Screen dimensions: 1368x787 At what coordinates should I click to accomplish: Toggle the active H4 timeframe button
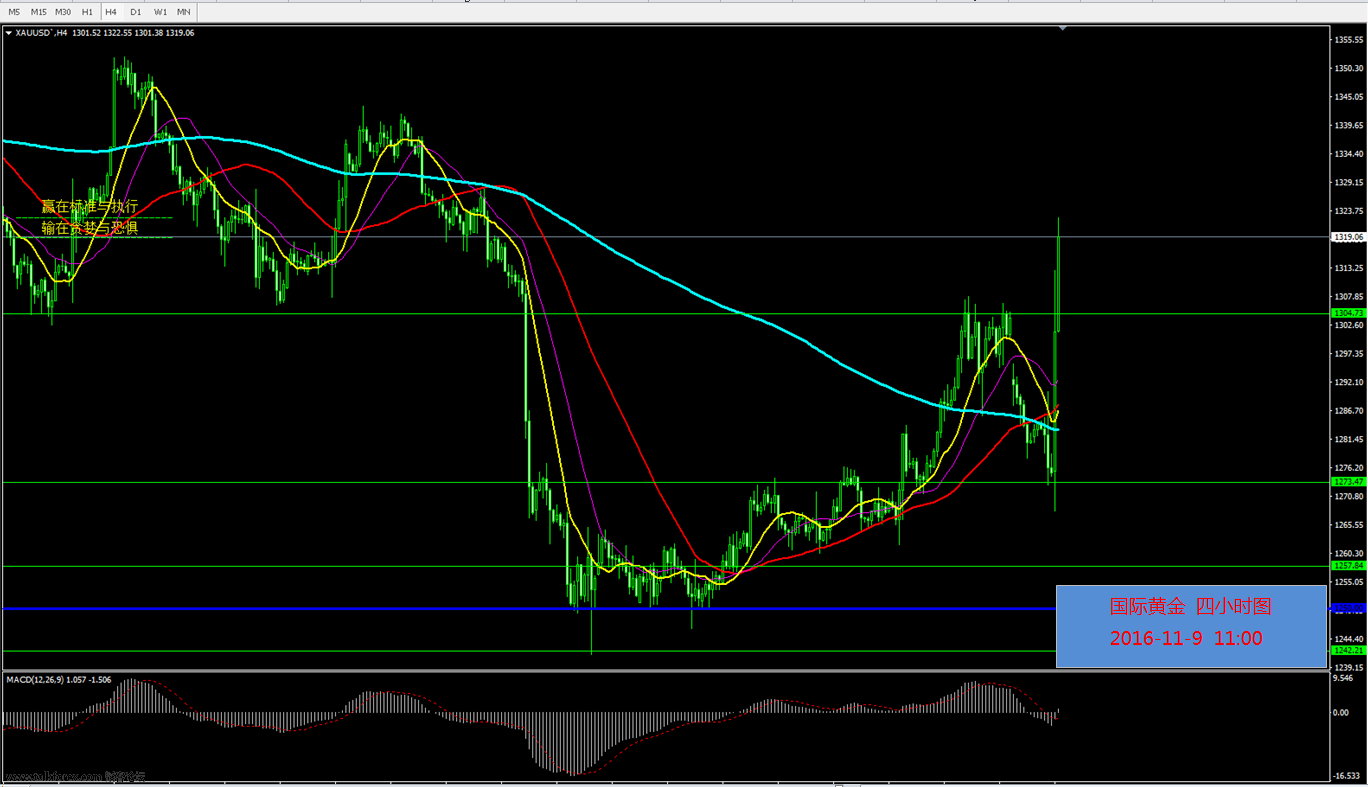(110, 12)
